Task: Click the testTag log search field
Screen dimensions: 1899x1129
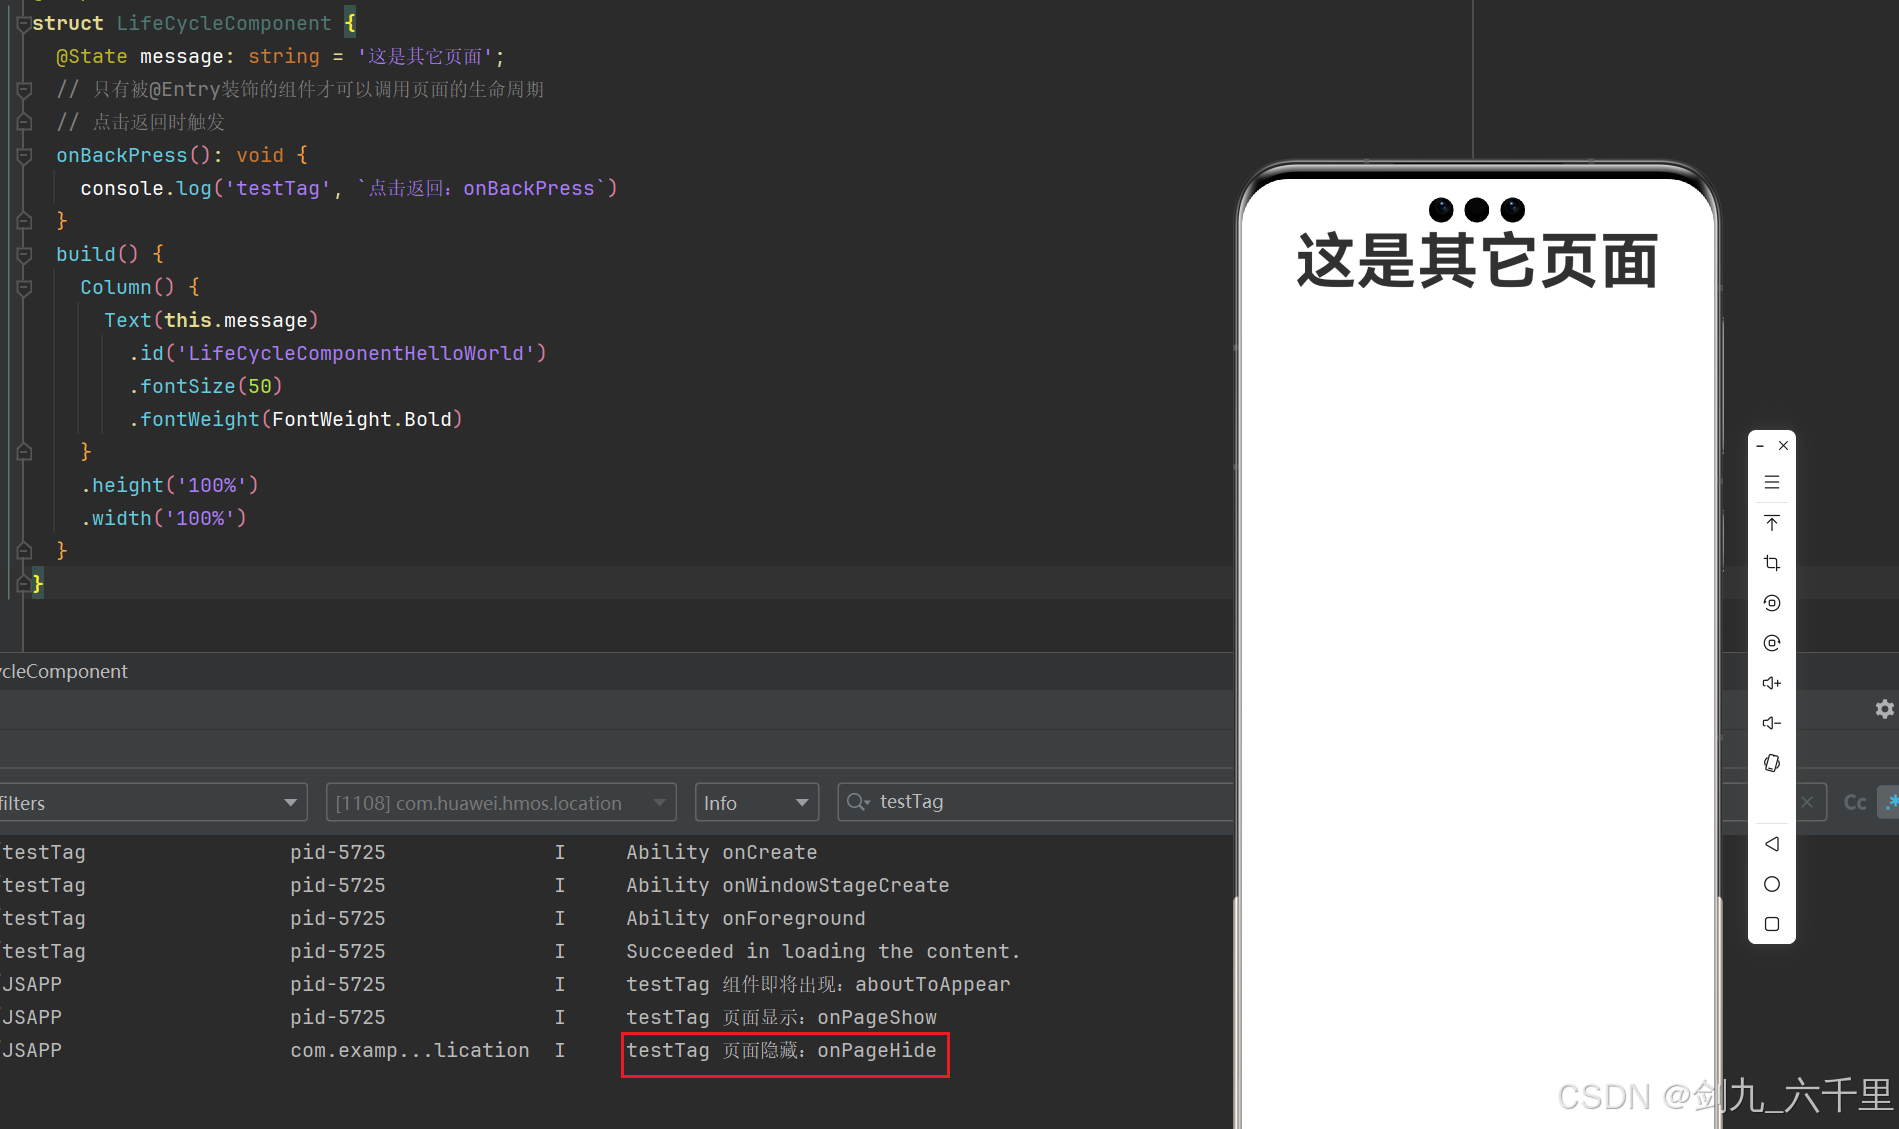Action: pyautogui.click(x=1035, y=802)
